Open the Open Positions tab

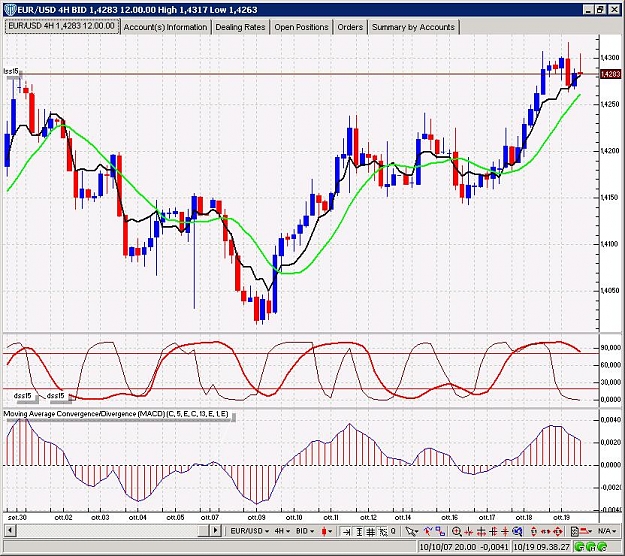pyautogui.click(x=301, y=27)
